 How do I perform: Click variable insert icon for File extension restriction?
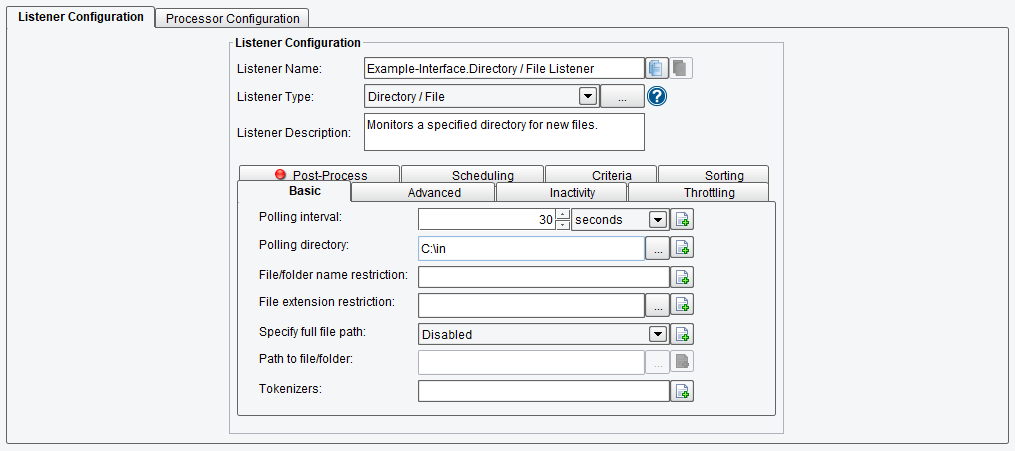pos(682,304)
